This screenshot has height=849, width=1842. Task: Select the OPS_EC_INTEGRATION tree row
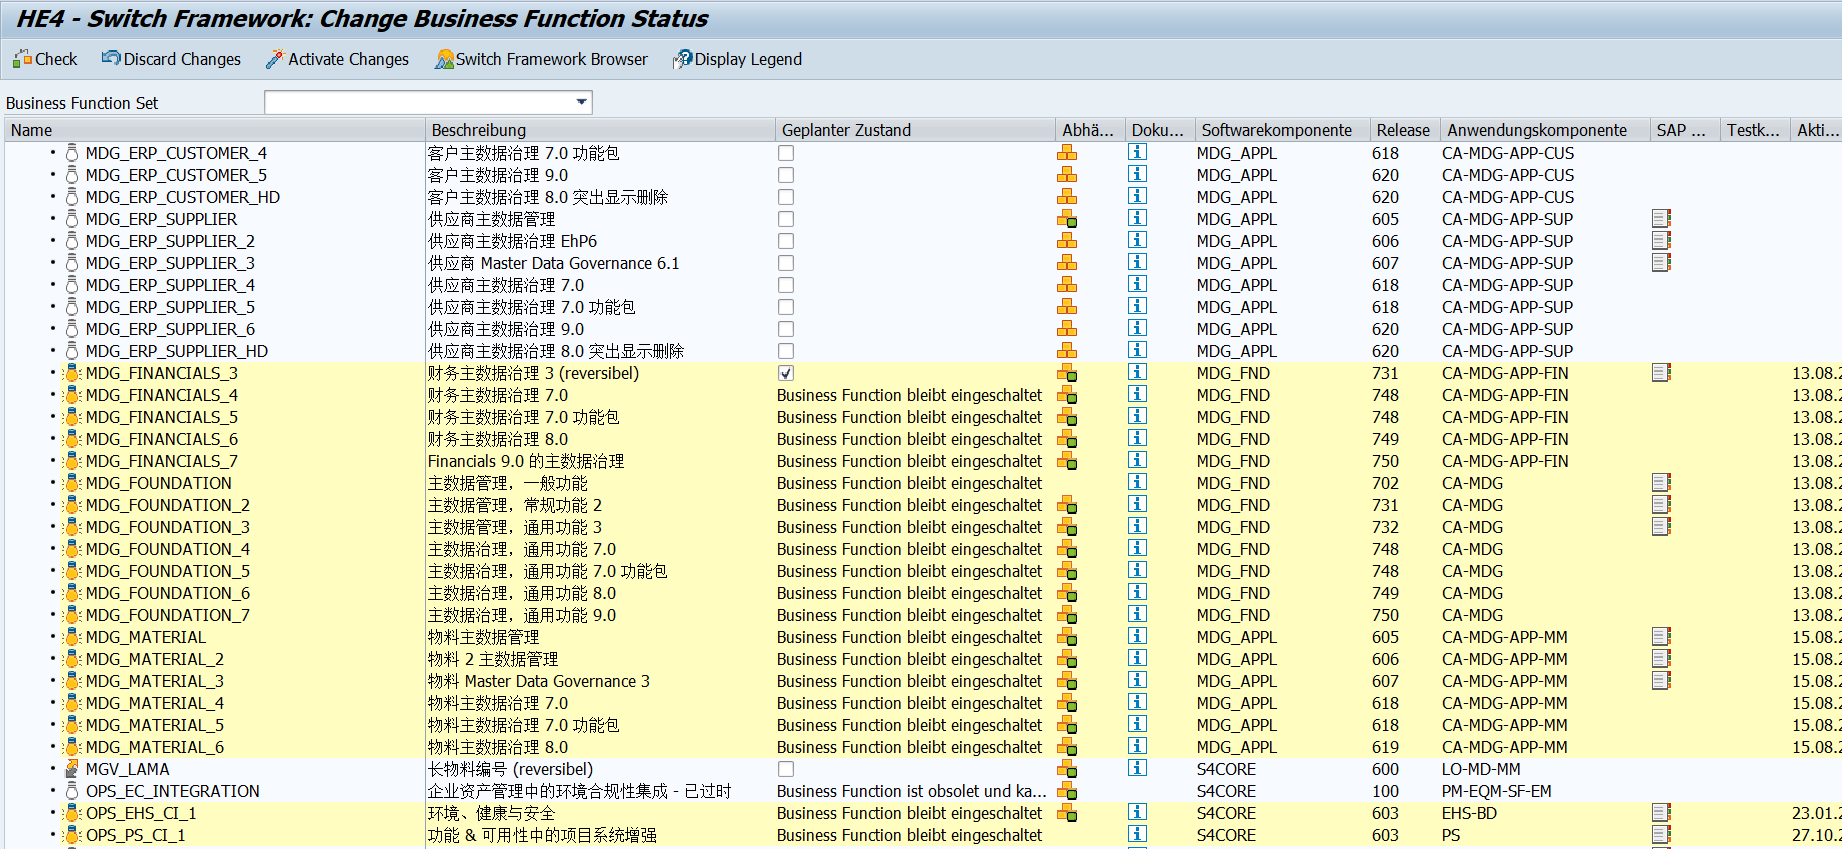173,791
